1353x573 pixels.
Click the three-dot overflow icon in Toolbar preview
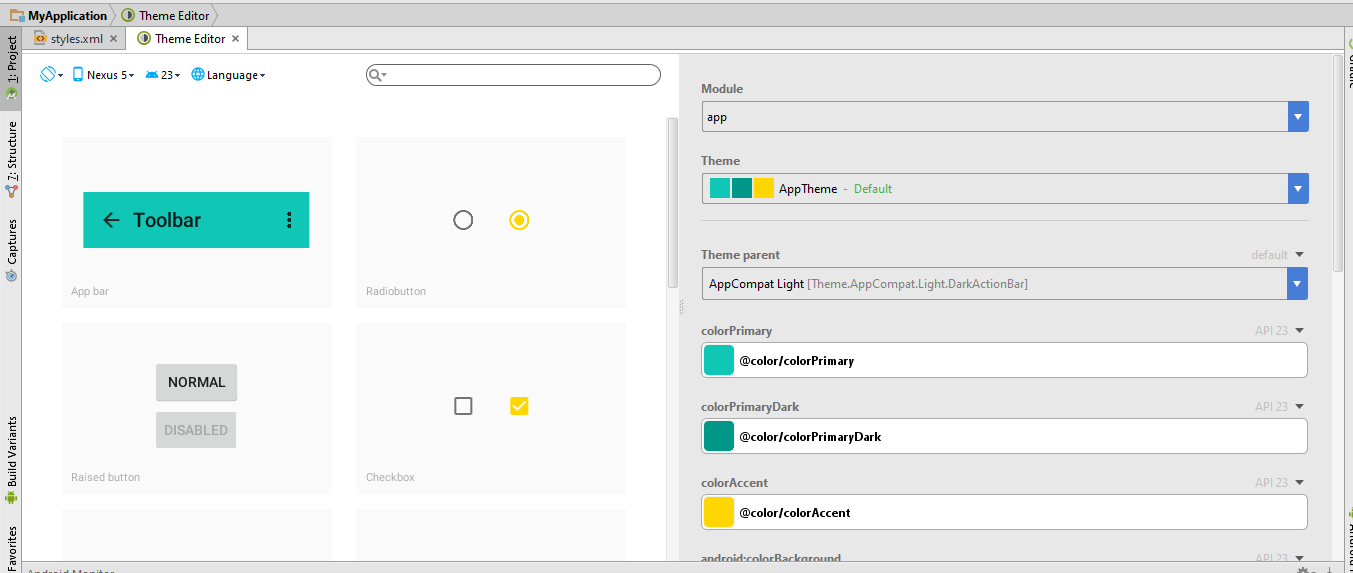coord(289,220)
